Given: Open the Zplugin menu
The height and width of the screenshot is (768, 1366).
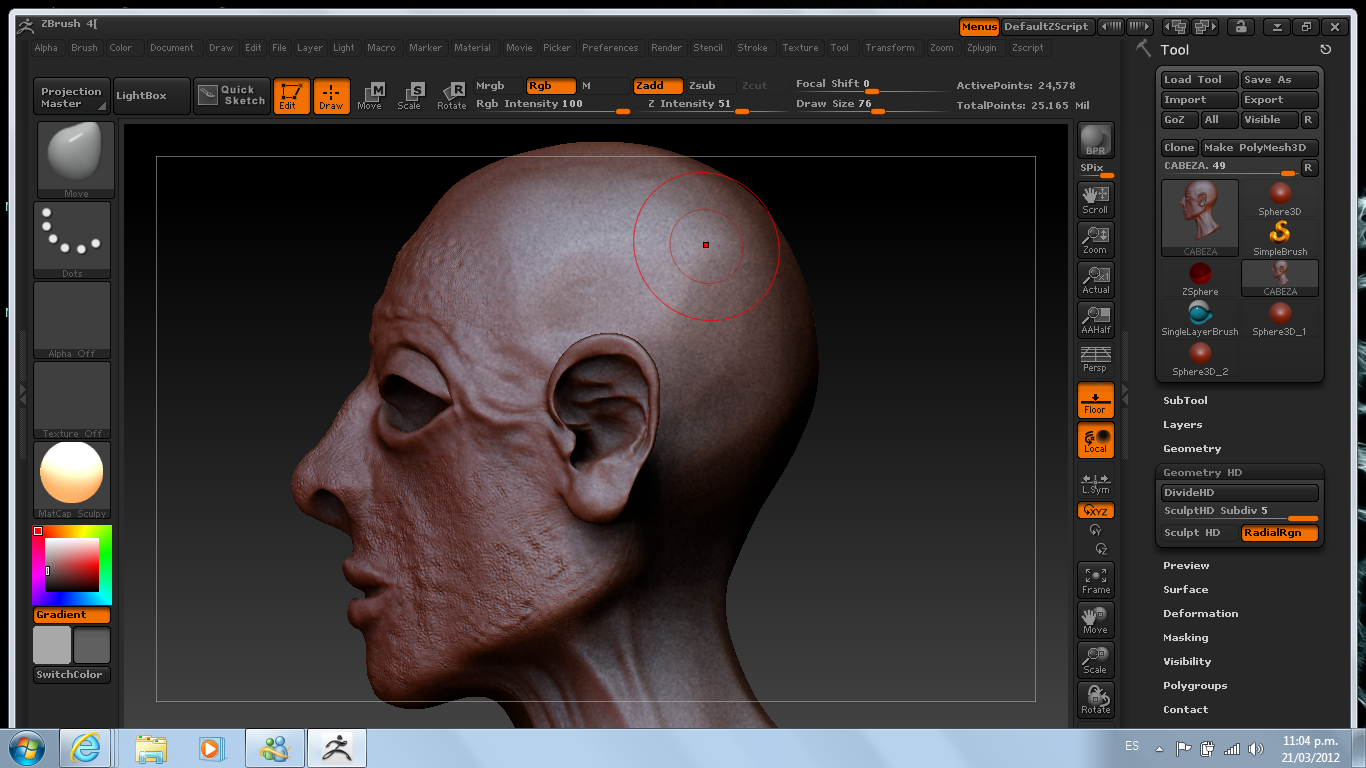Looking at the screenshot, I should (981, 48).
